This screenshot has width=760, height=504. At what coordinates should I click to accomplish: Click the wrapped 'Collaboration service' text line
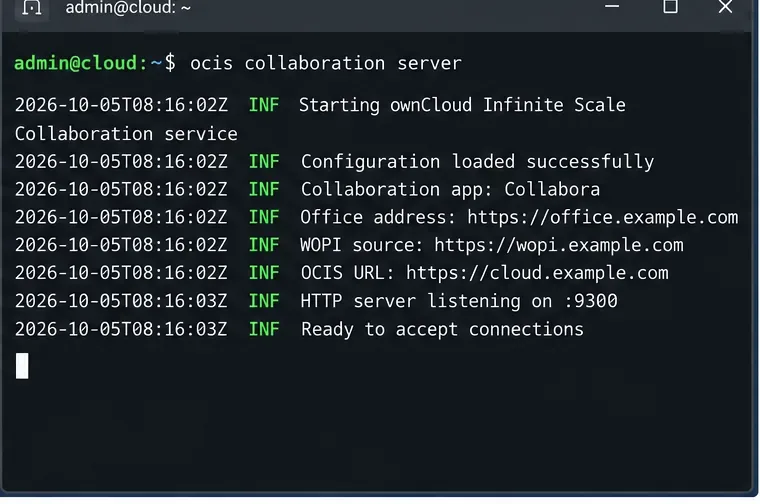pyautogui.click(x=126, y=134)
